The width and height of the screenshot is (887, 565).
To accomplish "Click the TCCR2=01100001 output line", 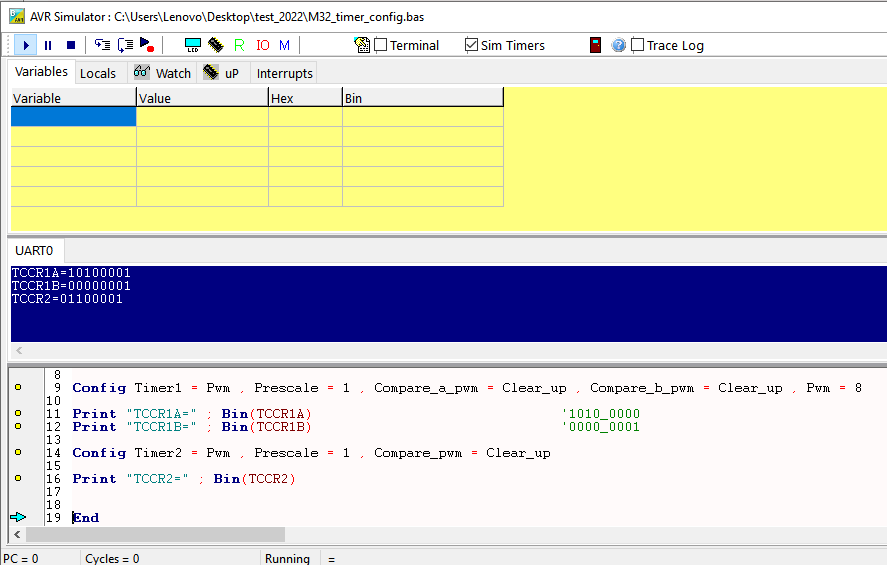I will (67, 299).
